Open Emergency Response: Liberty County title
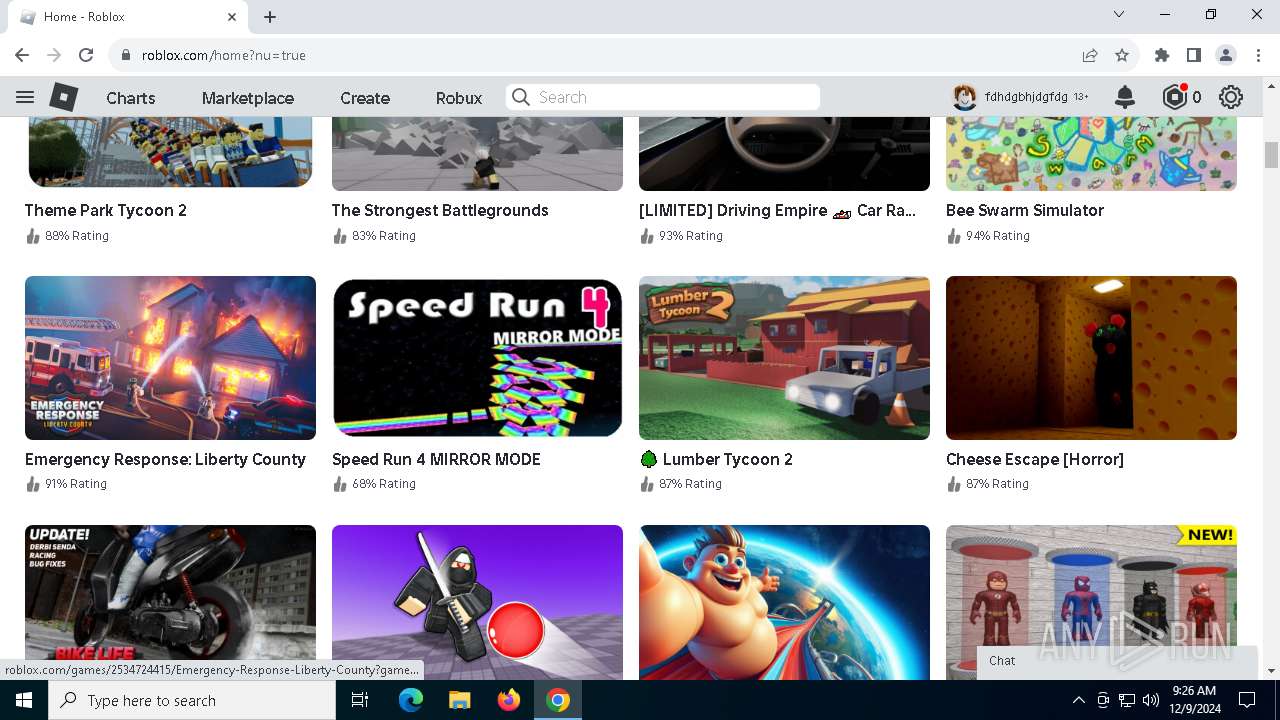 pos(165,459)
